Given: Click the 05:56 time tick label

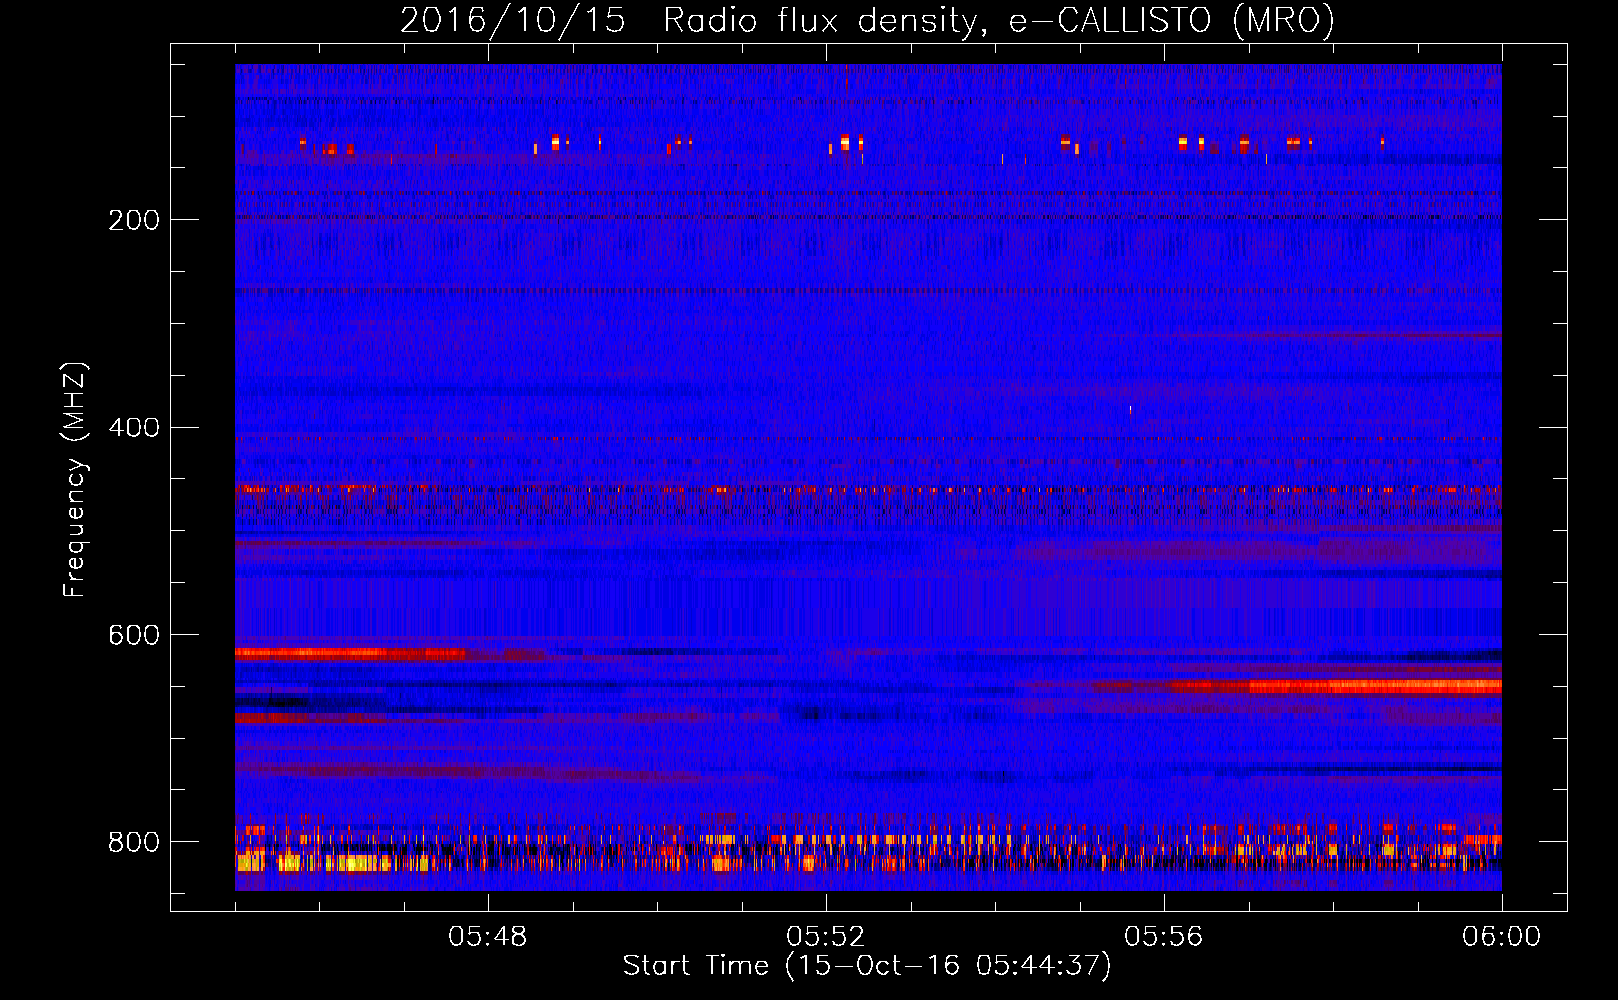Looking at the screenshot, I should (x=1163, y=937).
